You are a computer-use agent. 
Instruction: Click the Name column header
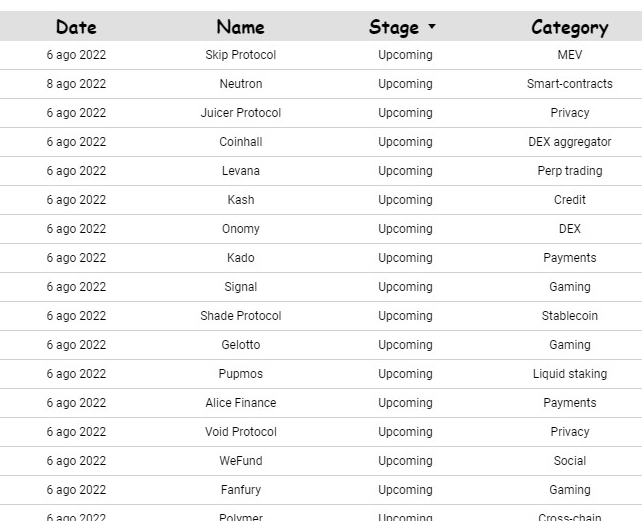(240, 27)
